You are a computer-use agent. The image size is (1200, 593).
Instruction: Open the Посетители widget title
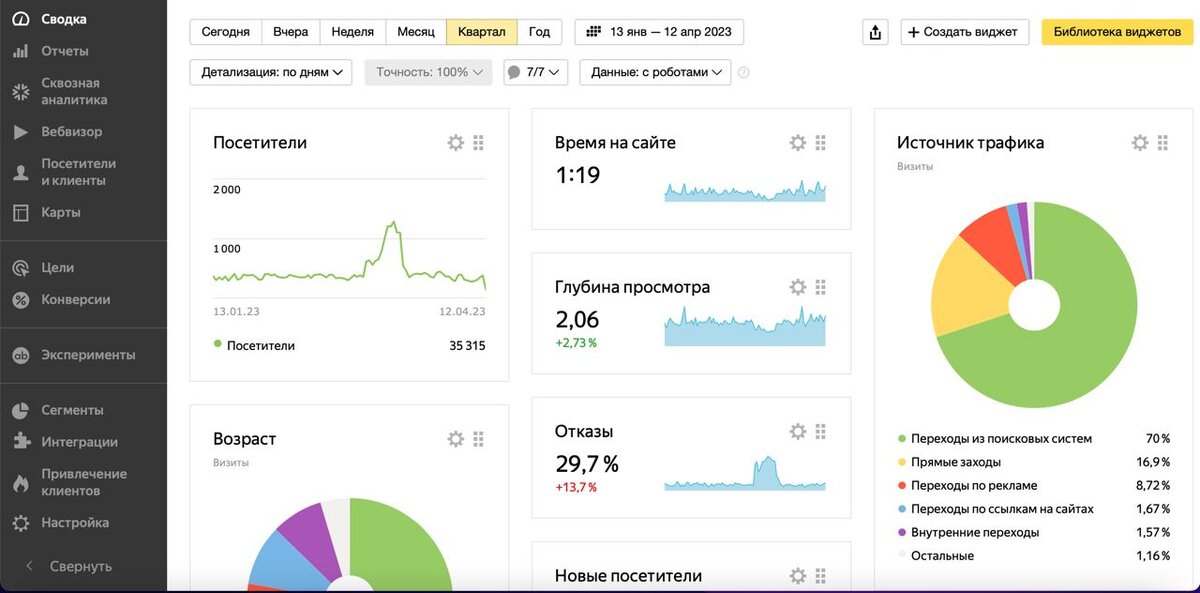click(260, 143)
